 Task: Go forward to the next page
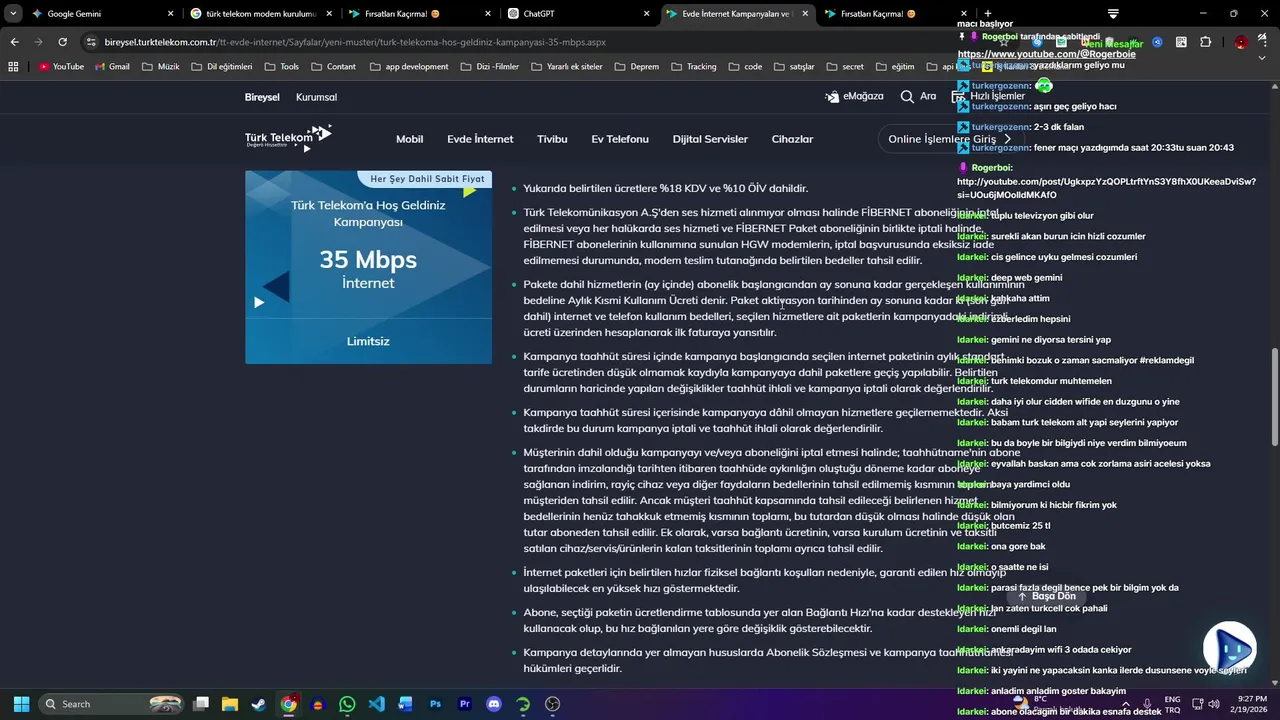(38, 42)
